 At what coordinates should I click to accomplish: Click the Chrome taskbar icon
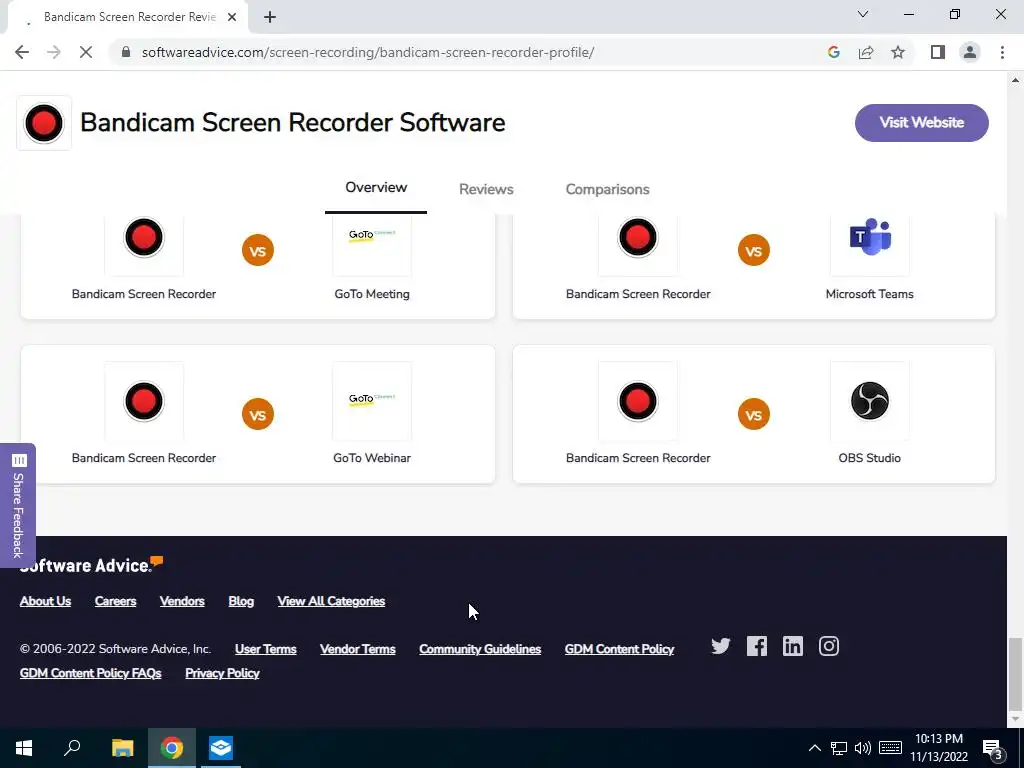(x=172, y=748)
